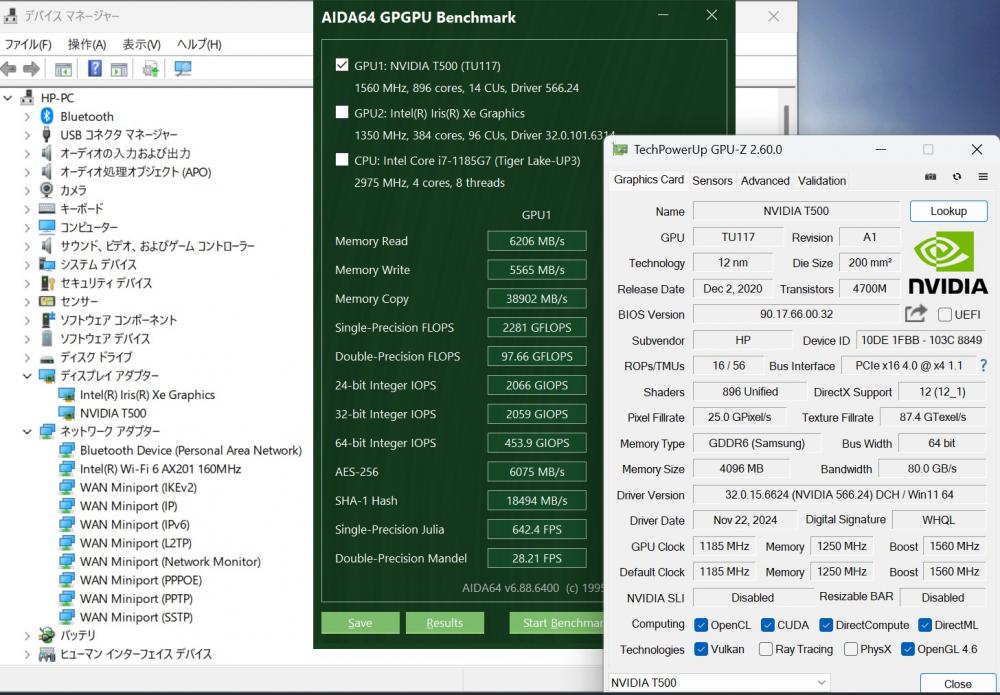This screenshot has height=695, width=1000.
Task: Uncheck GPU1 NVIDIA T500 checkbox
Action: pos(342,66)
